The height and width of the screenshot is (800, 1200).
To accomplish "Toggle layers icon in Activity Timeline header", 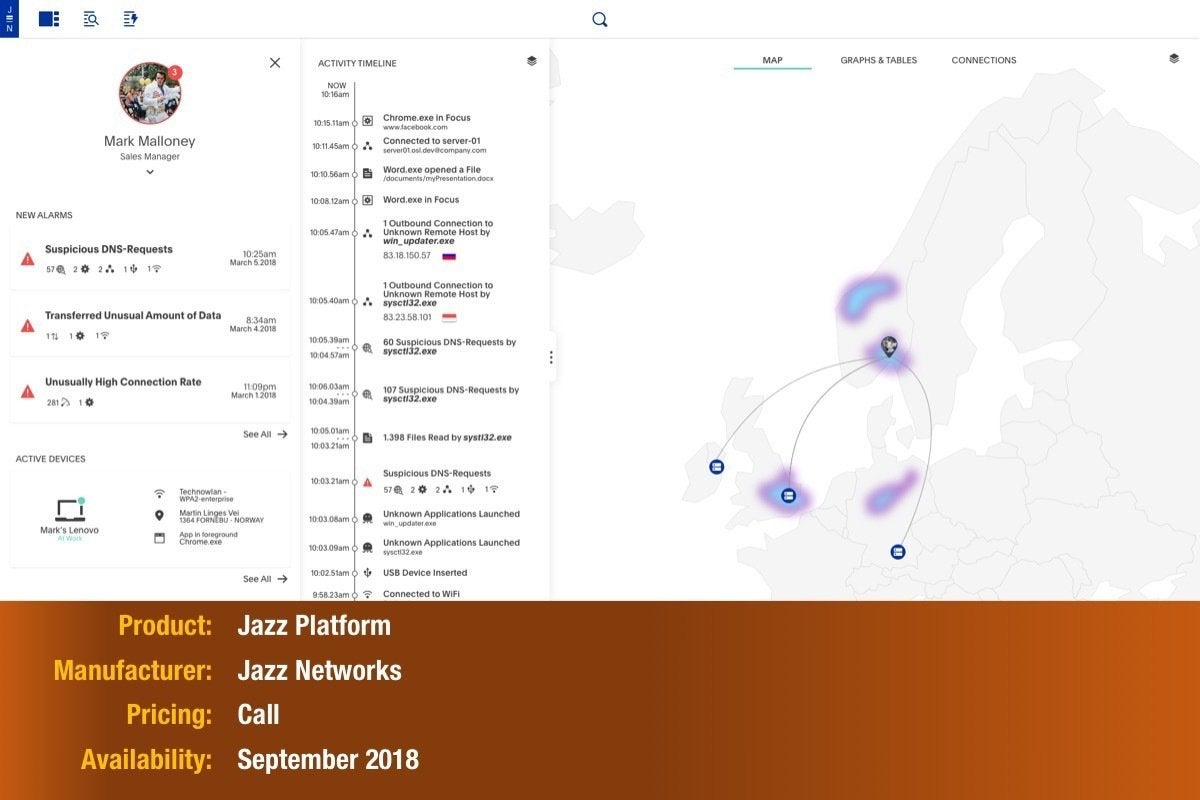I will (x=532, y=61).
